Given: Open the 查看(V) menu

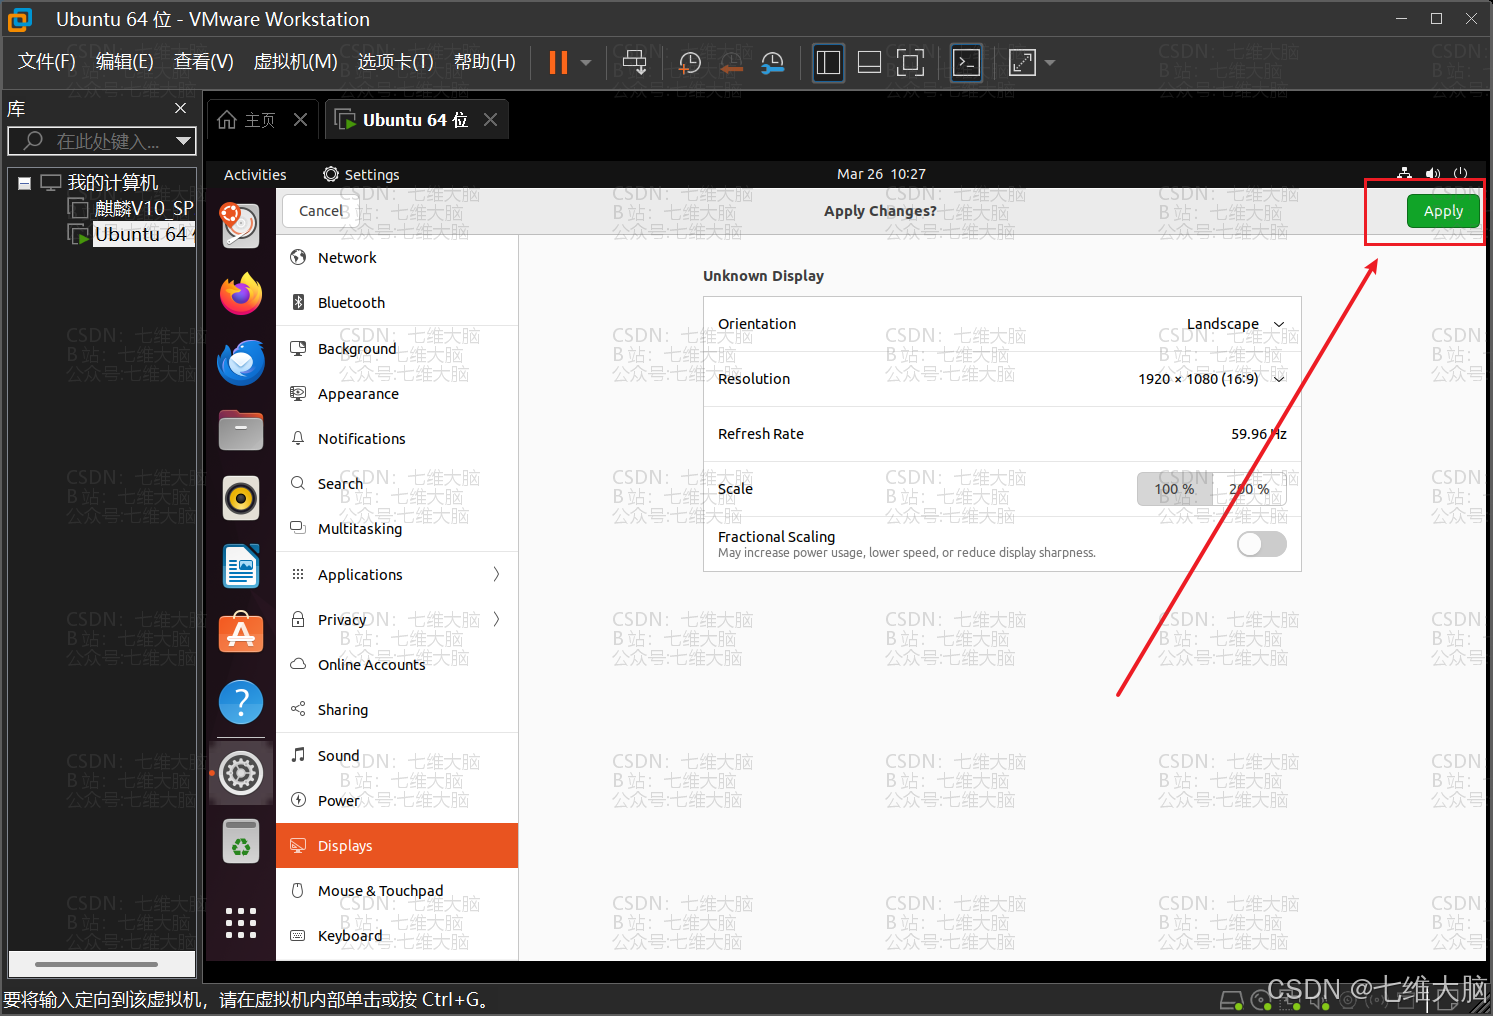Looking at the screenshot, I should (x=204, y=62).
